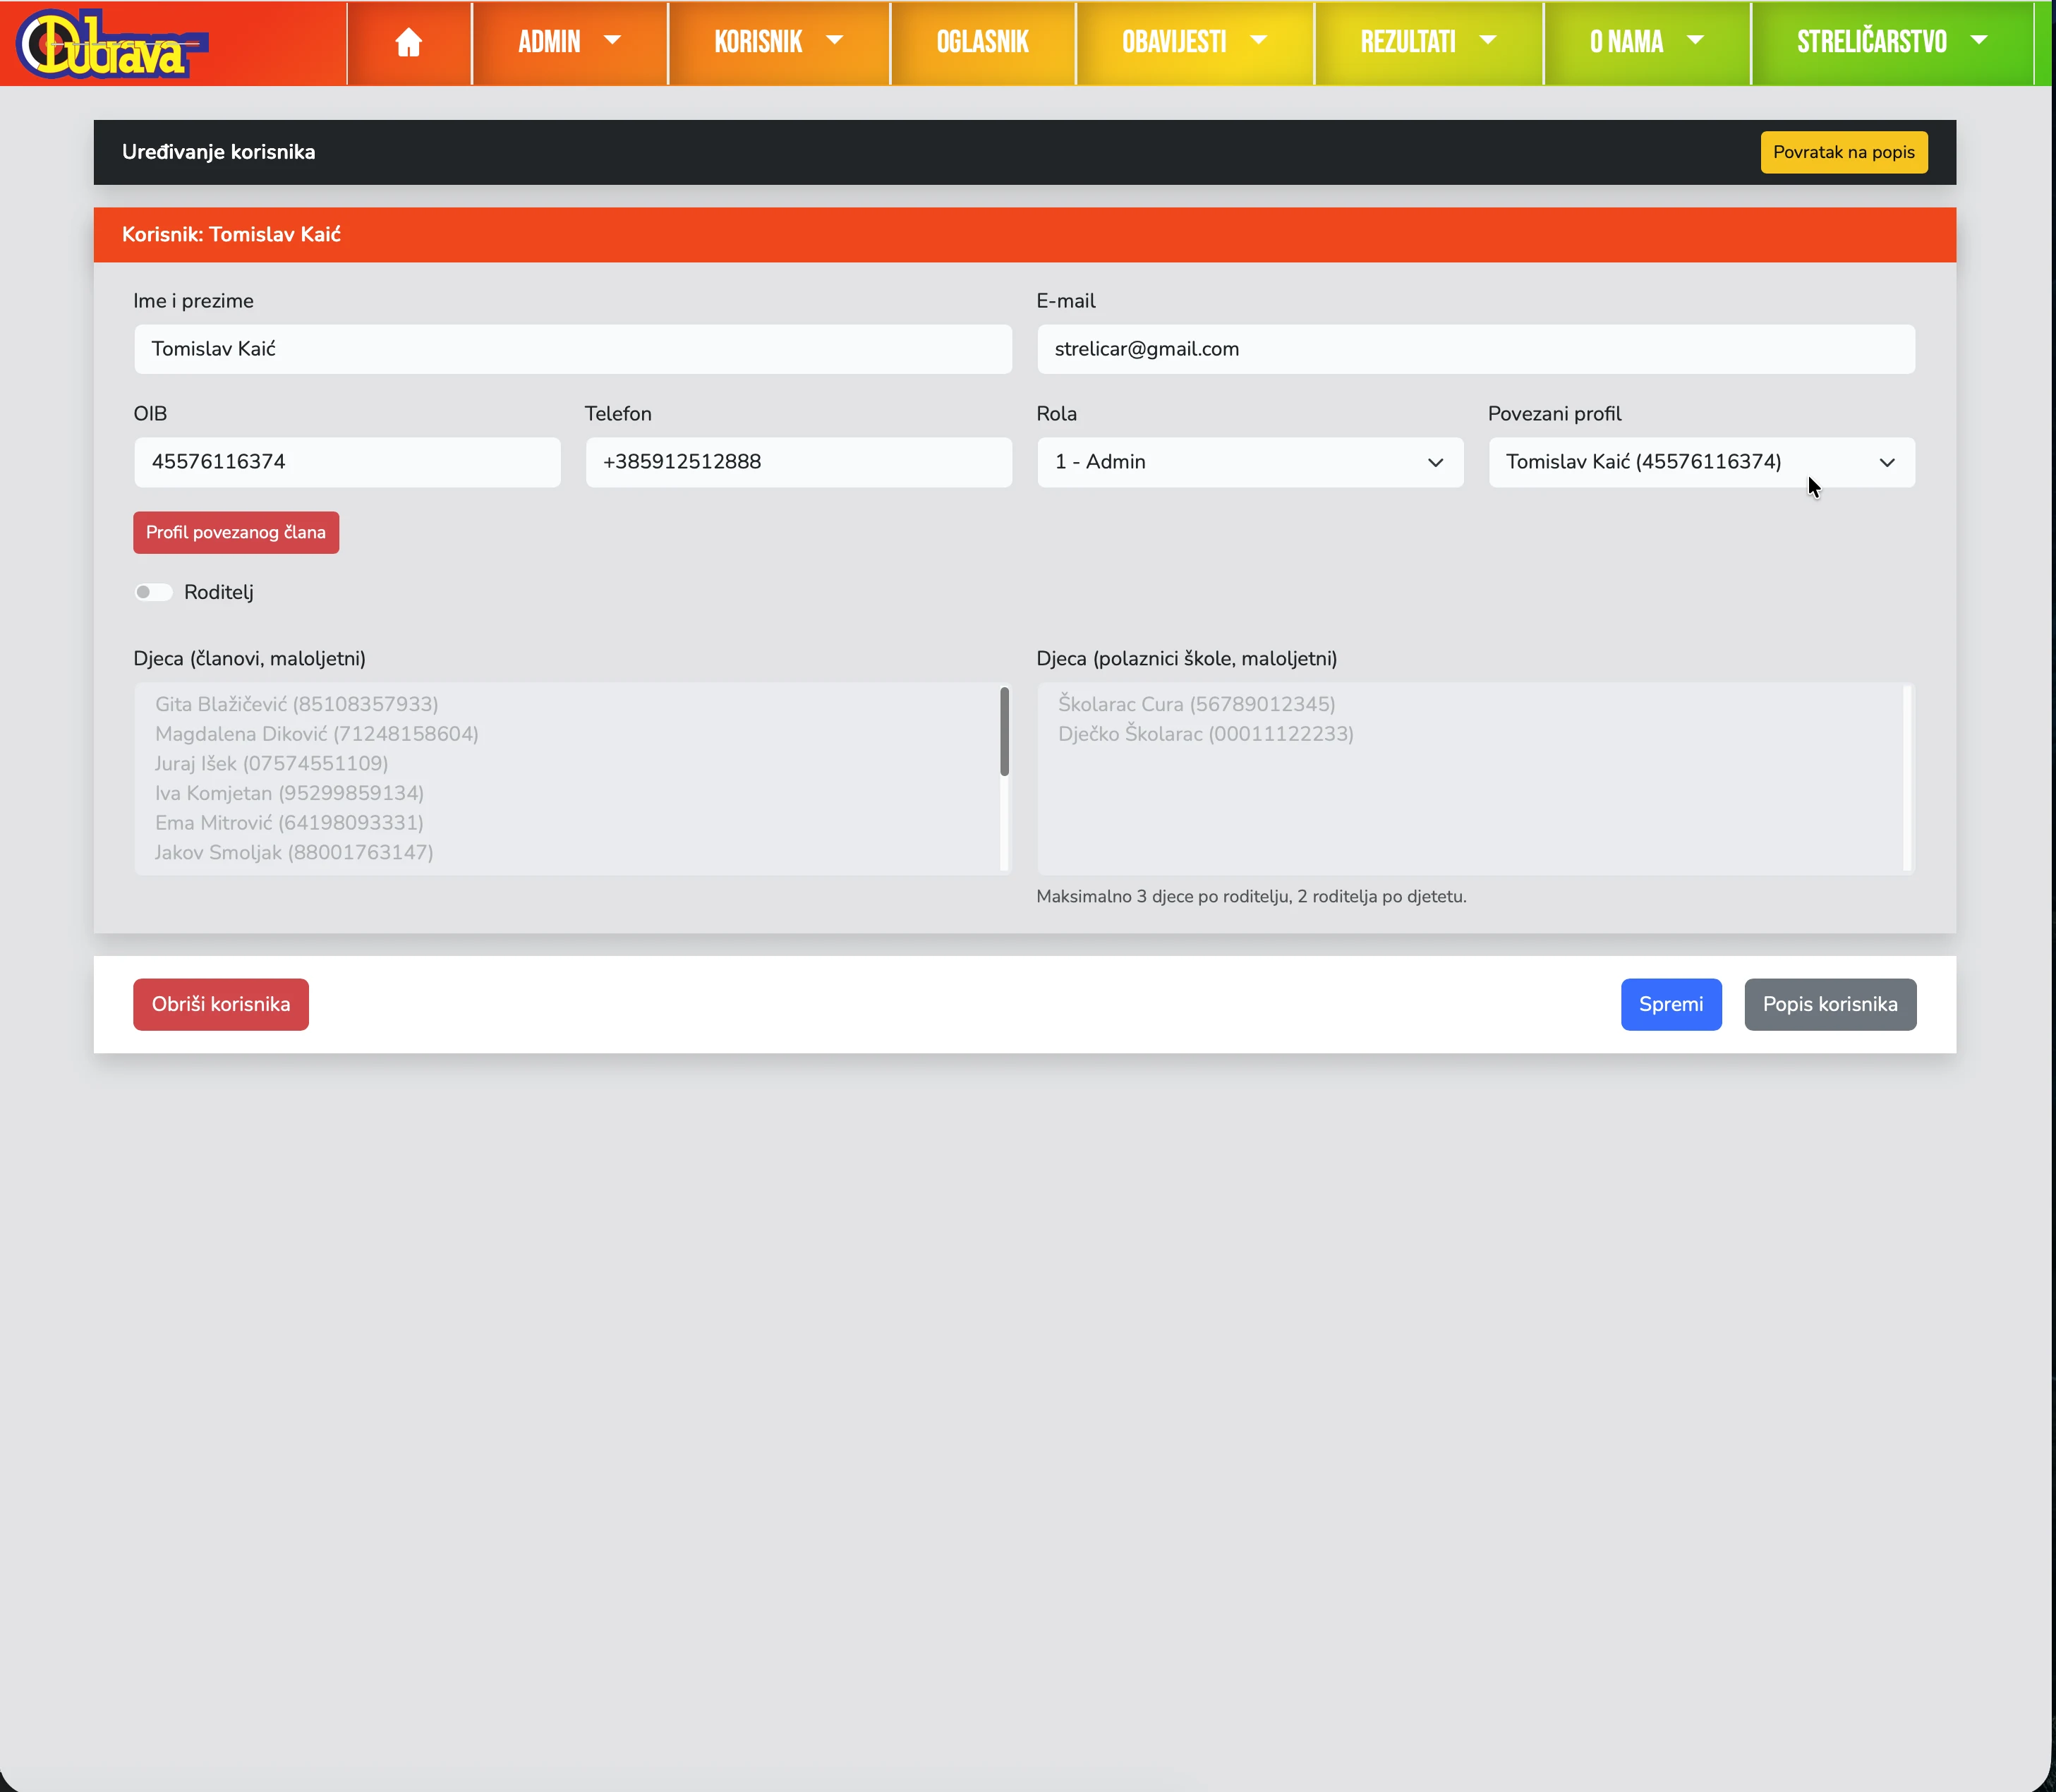Click the Dubrava club logo
Viewport: 2056px width, 1792px height.
tap(110, 44)
